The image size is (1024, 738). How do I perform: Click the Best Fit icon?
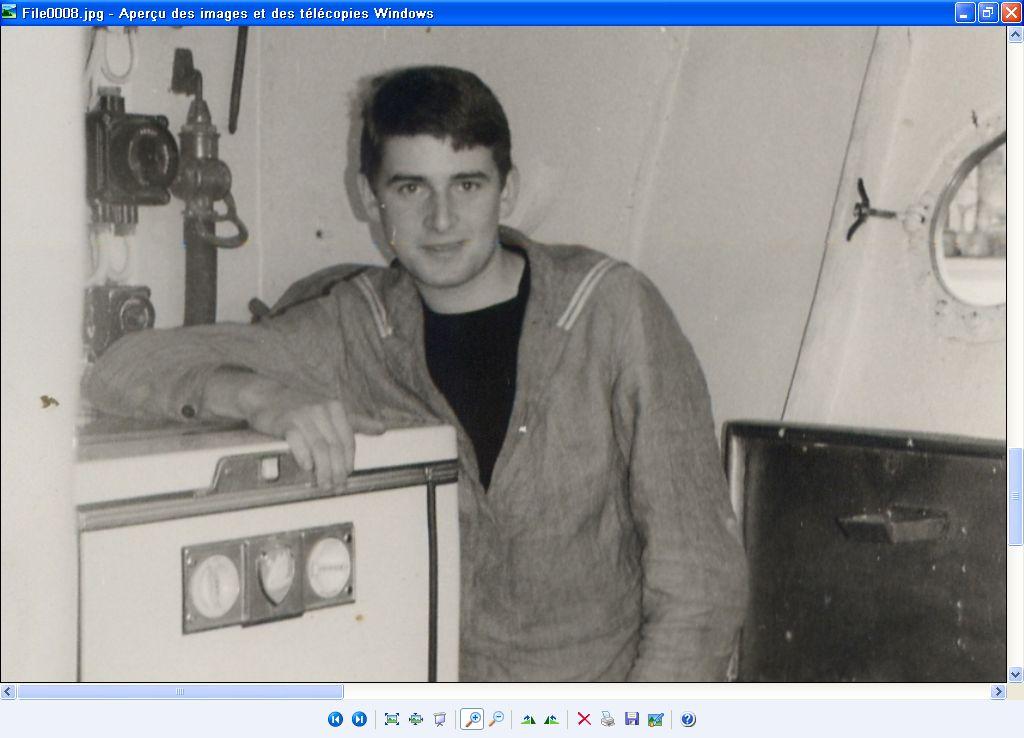(x=391, y=719)
